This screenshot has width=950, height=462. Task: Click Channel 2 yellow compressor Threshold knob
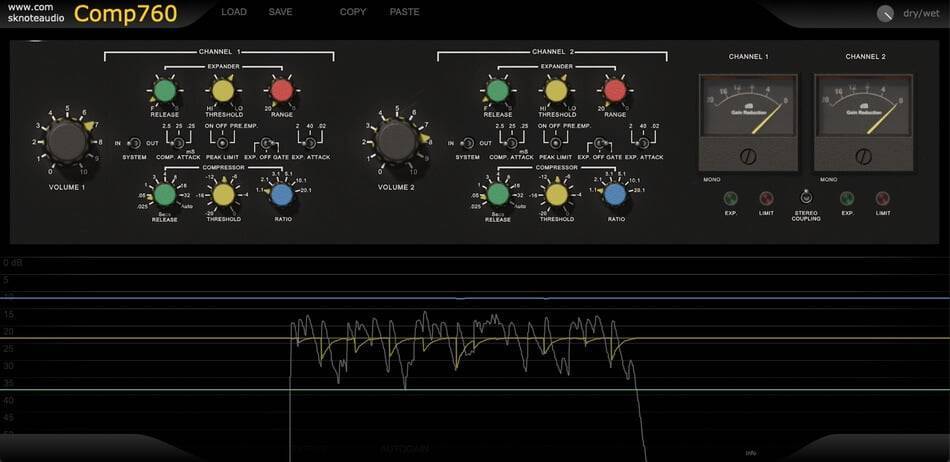[557, 194]
